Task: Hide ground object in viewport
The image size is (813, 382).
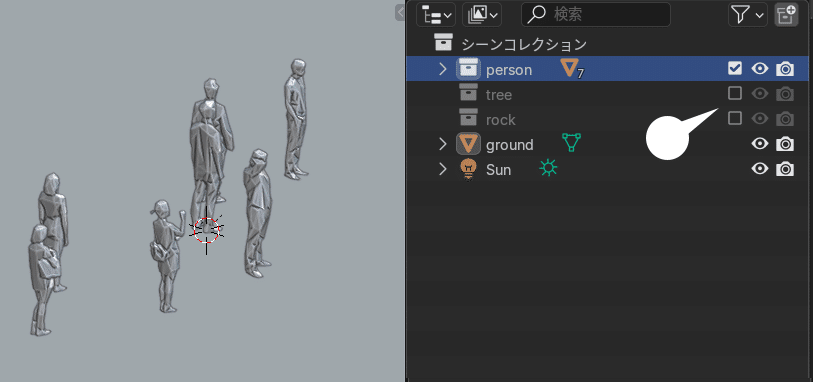Action: [760, 143]
